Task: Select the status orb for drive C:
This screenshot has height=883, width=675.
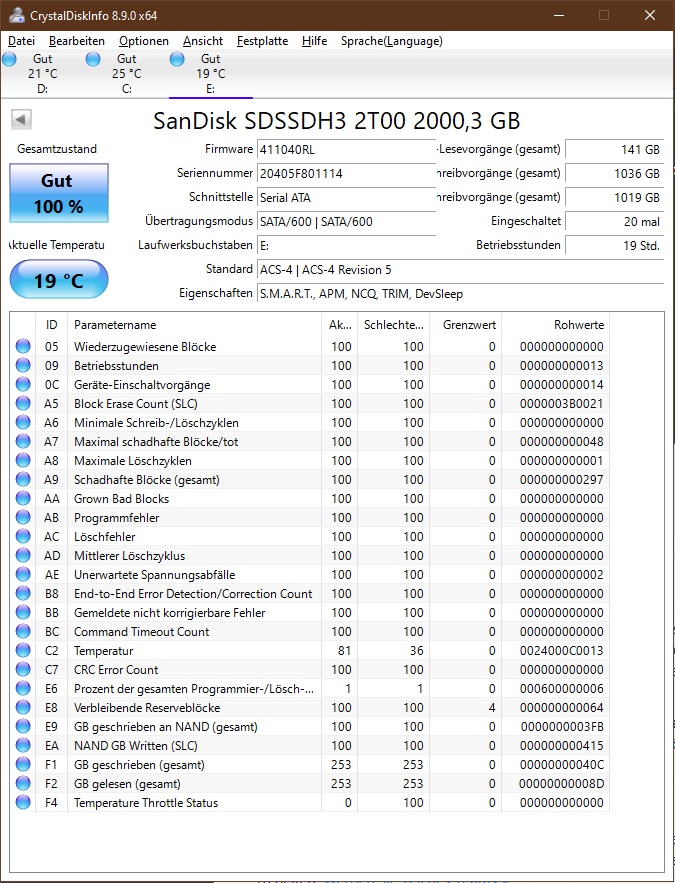Action: tap(93, 59)
